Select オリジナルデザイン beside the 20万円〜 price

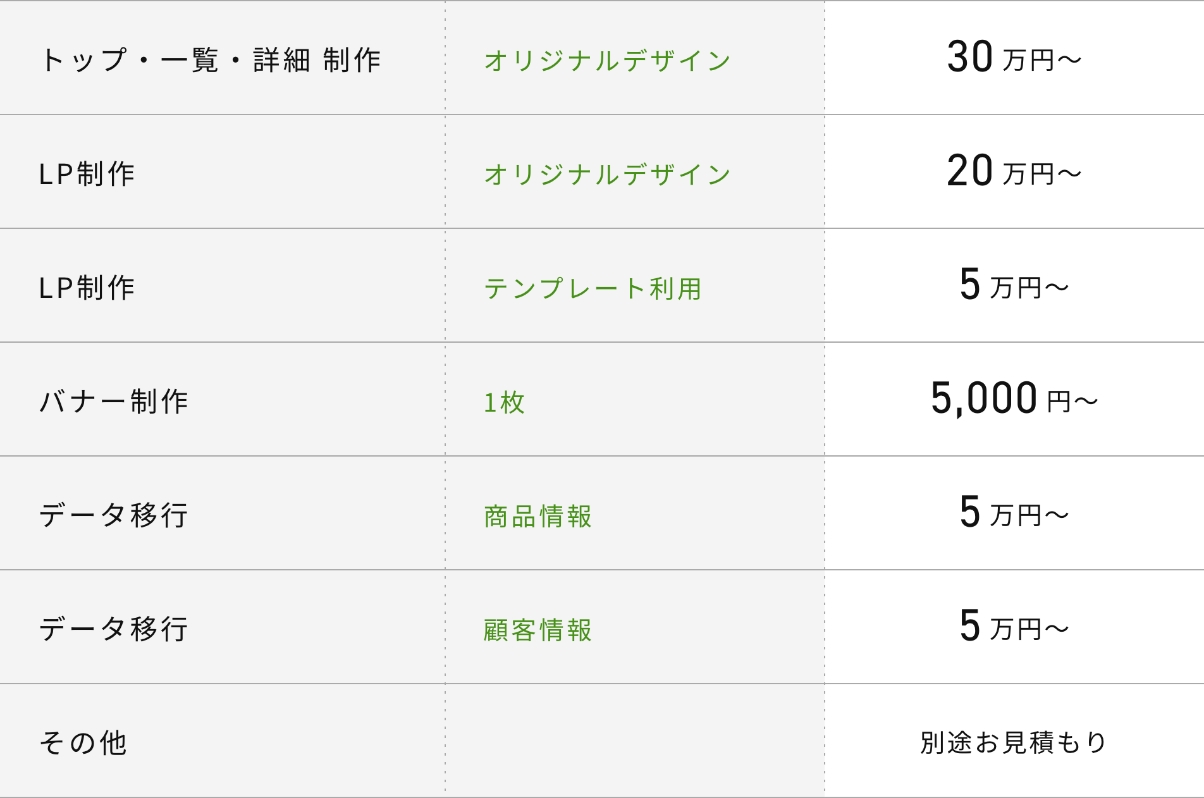pyautogui.click(x=607, y=175)
